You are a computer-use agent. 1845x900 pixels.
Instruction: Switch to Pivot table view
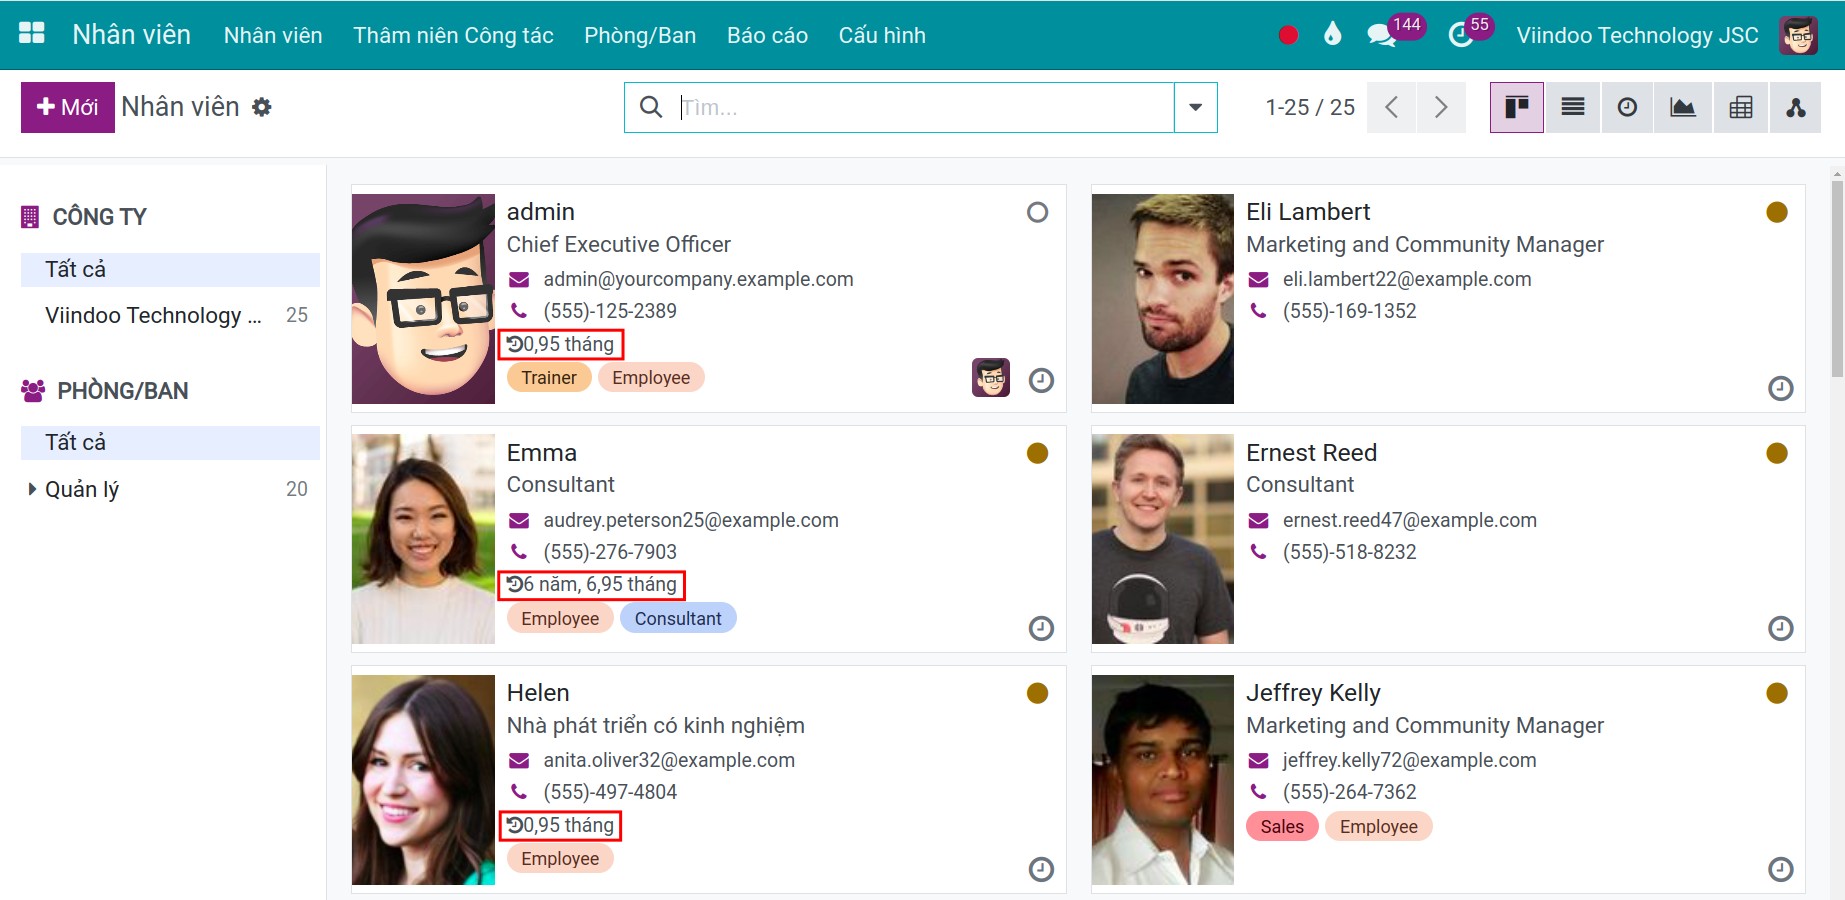[1741, 107]
